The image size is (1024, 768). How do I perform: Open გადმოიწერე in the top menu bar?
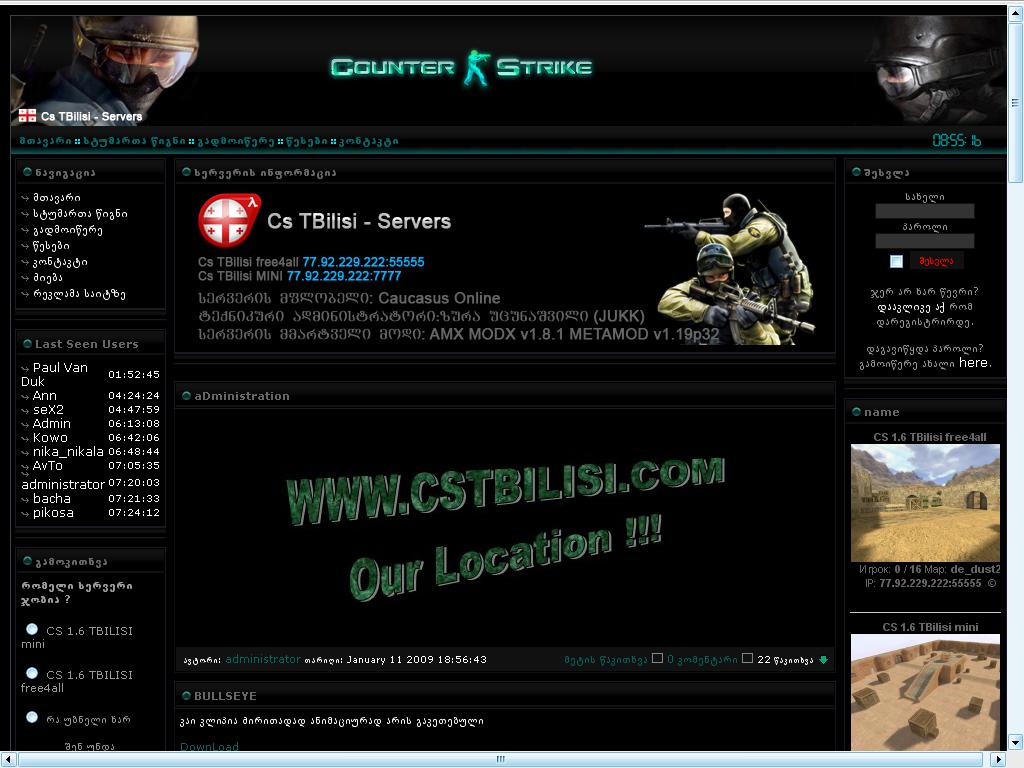[235, 141]
